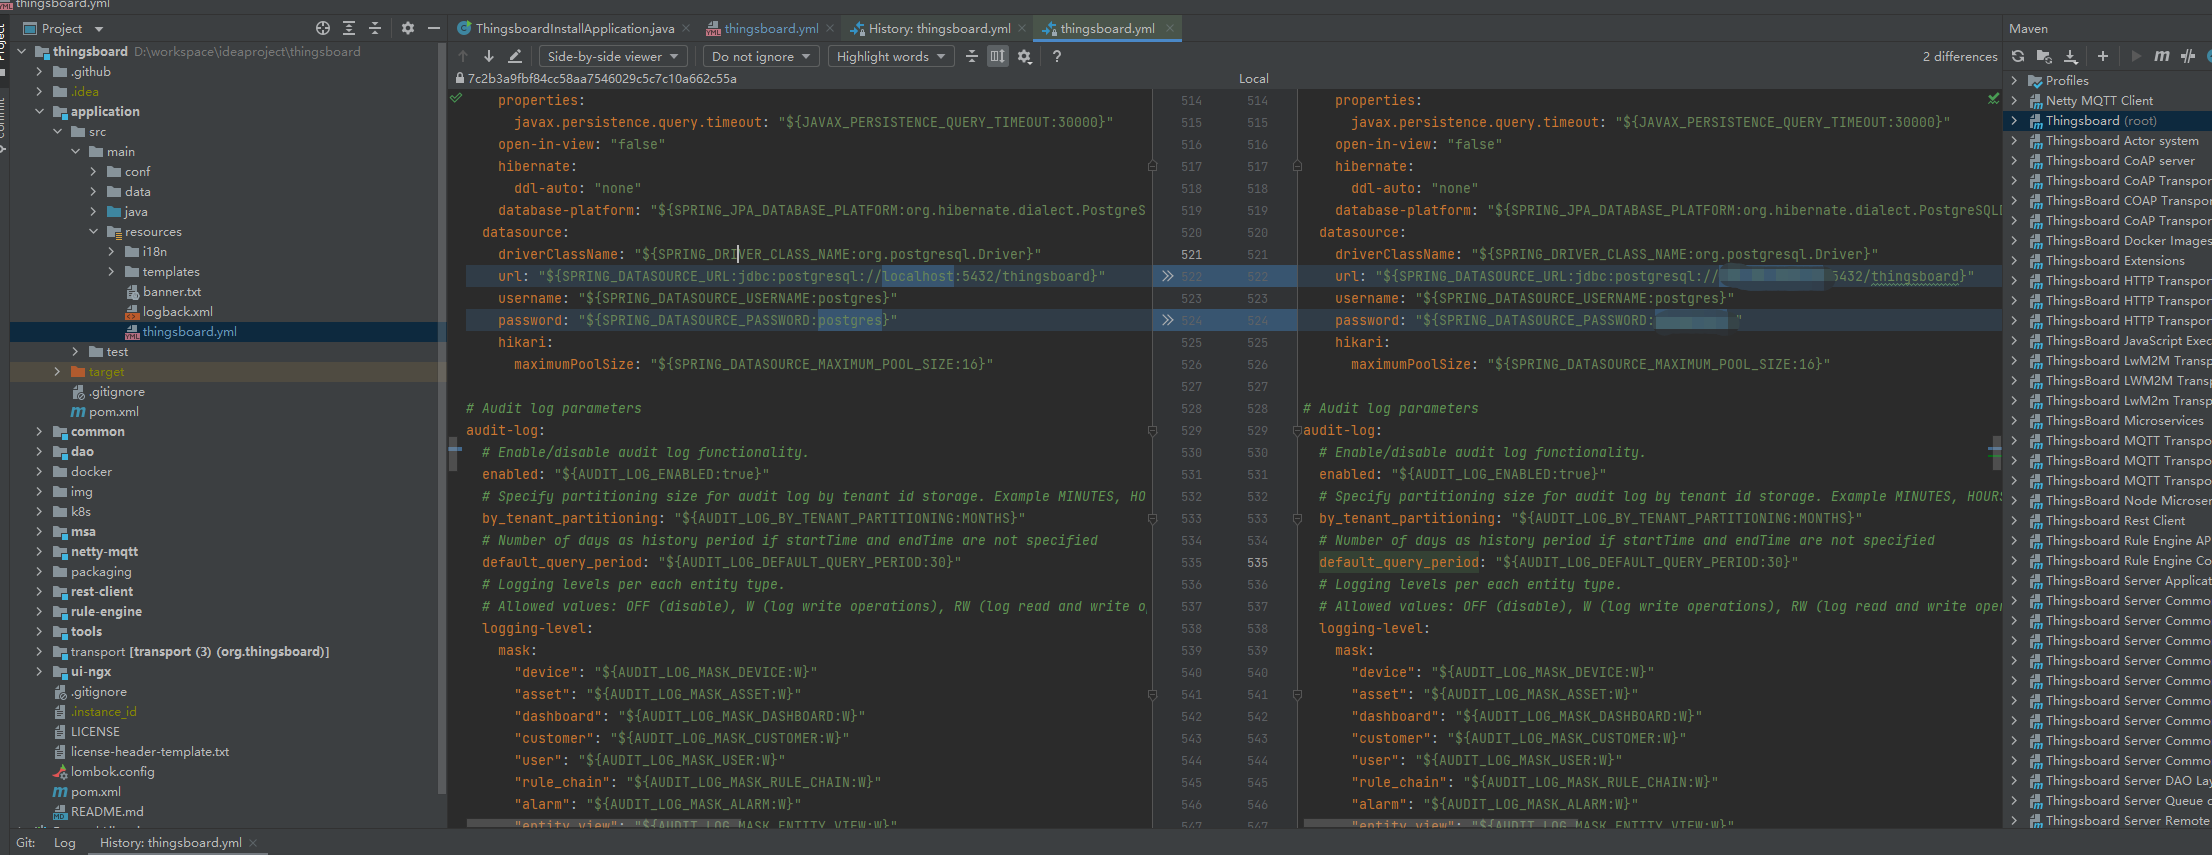Close the History tab in Git panel
Viewport: 2212px width, 855px height.
[253, 843]
